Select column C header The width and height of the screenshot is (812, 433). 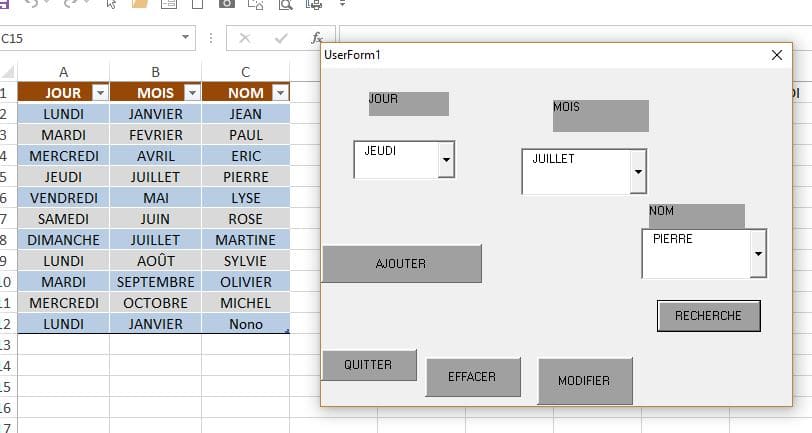245,72
